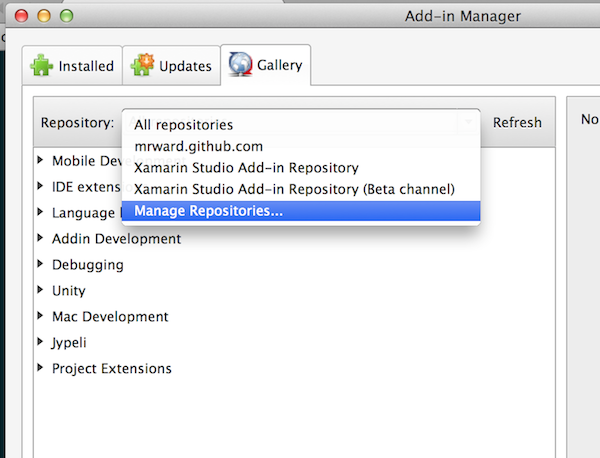Click the Repository: label
The height and width of the screenshot is (458, 600).
click(x=77, y=123)
